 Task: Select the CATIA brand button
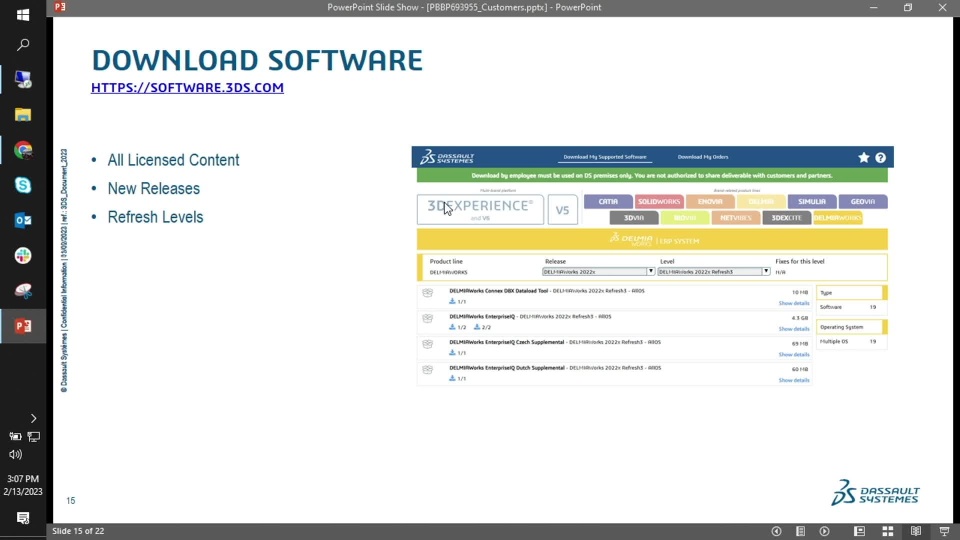[x=608, y=201]
